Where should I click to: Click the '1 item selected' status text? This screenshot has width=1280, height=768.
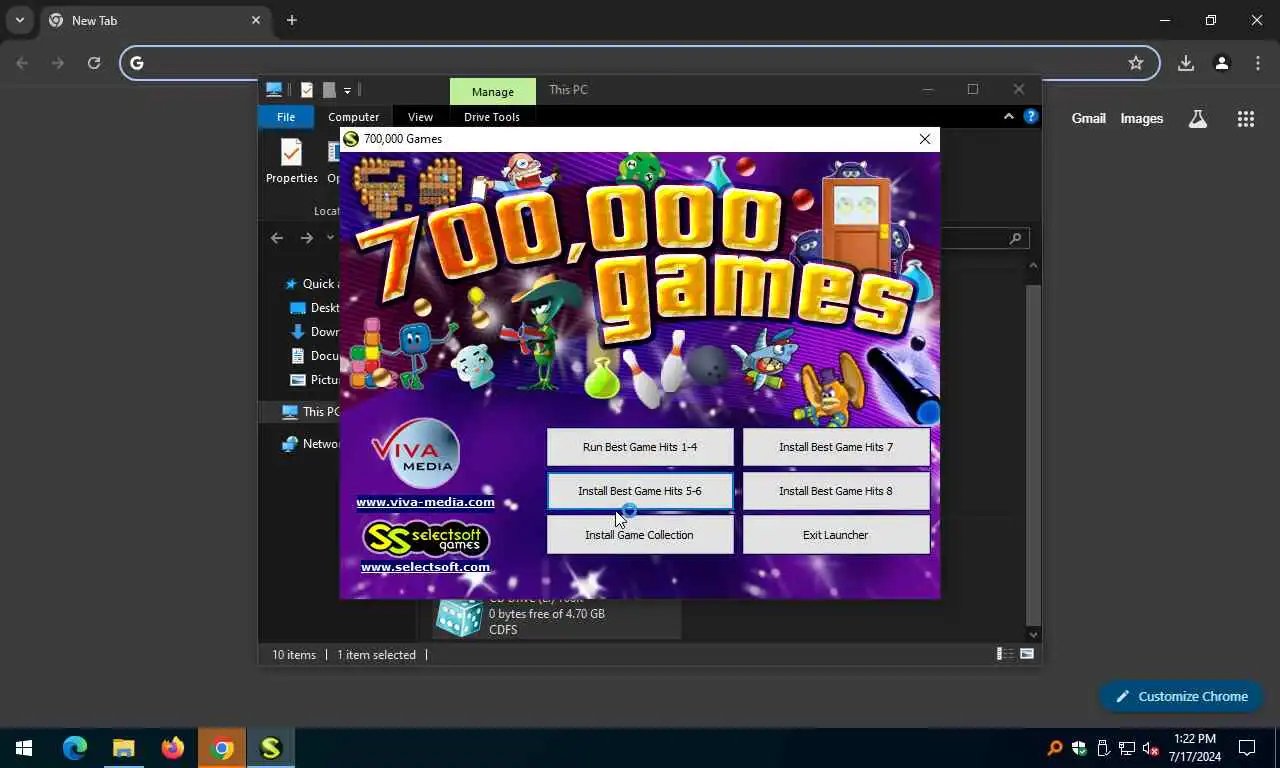(x=376, y=655)
